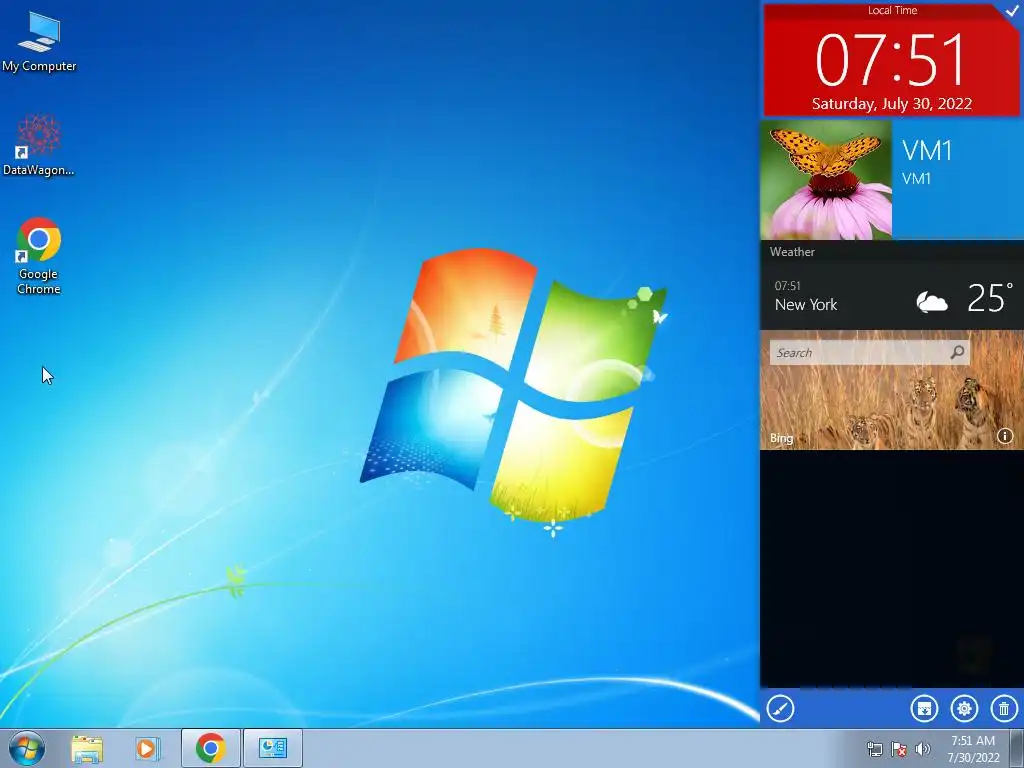Screen dimensions: 1024x768
Task: Click the volume speaker tray icon
Action: 923,749
